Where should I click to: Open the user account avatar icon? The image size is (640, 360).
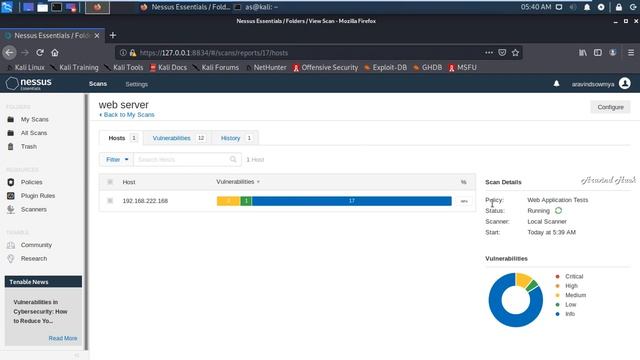click(x=624, y=83)
